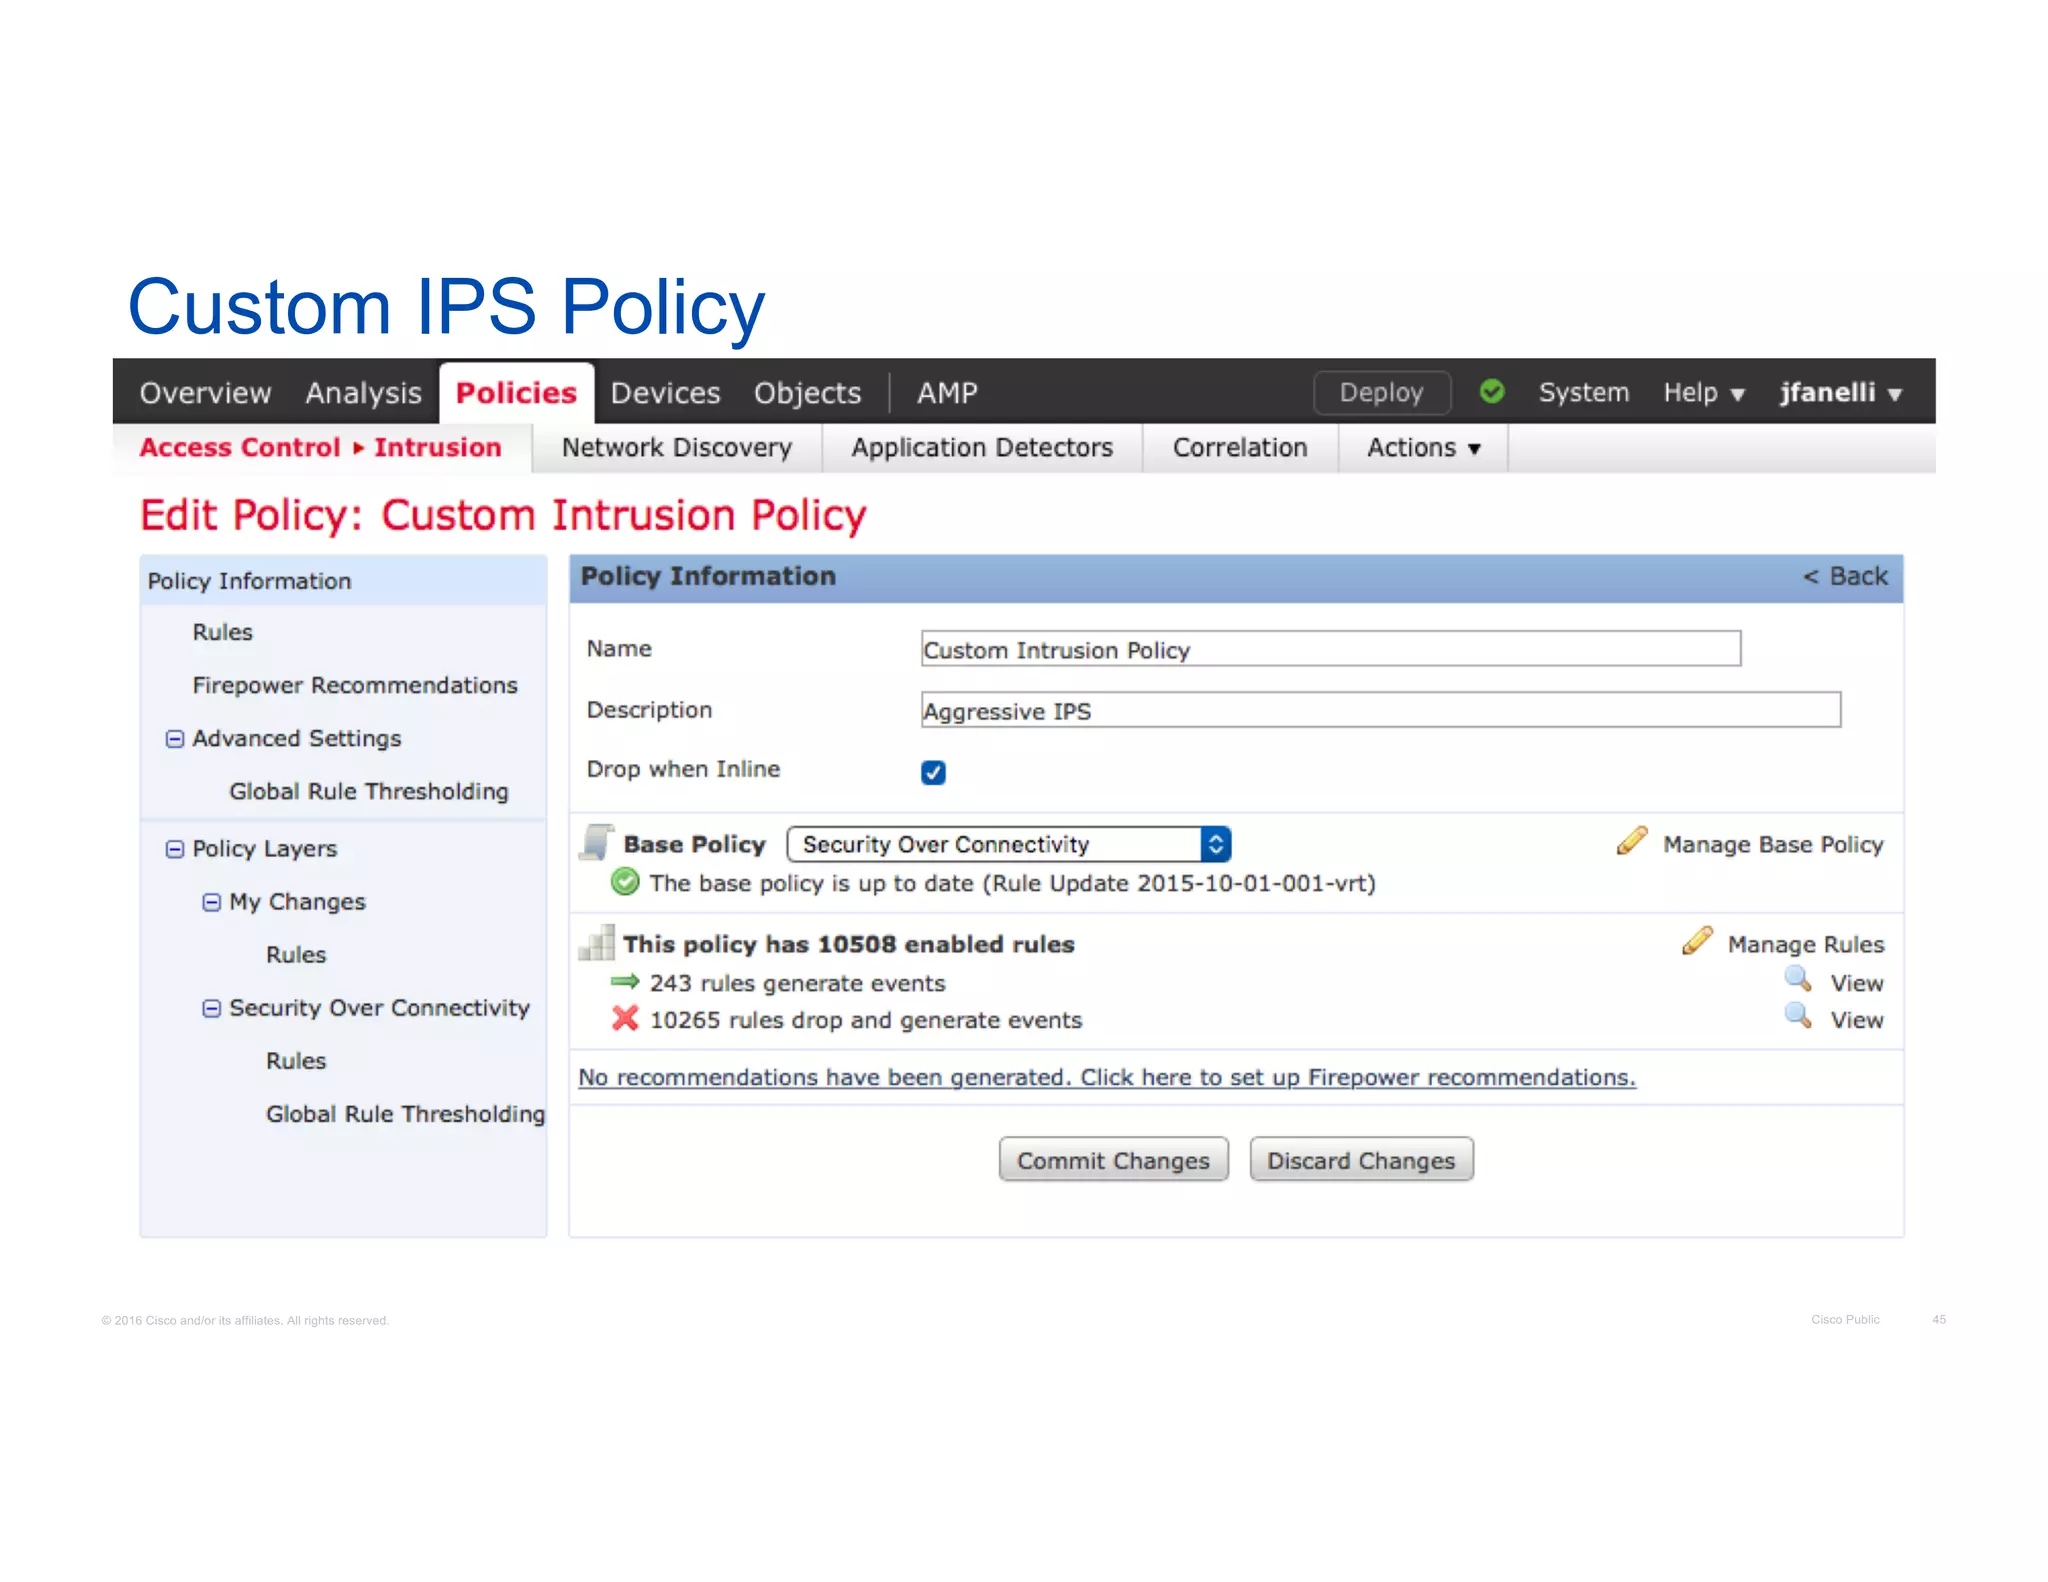Open the System menu
Viewport: 2048px width, 1582px height.
point(1584,392)
